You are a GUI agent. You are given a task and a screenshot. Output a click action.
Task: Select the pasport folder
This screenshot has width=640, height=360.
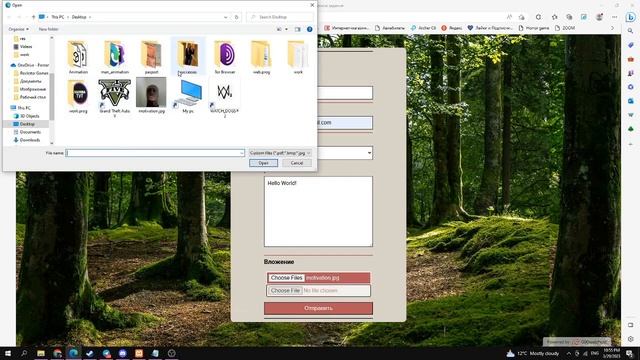[151, 57]
